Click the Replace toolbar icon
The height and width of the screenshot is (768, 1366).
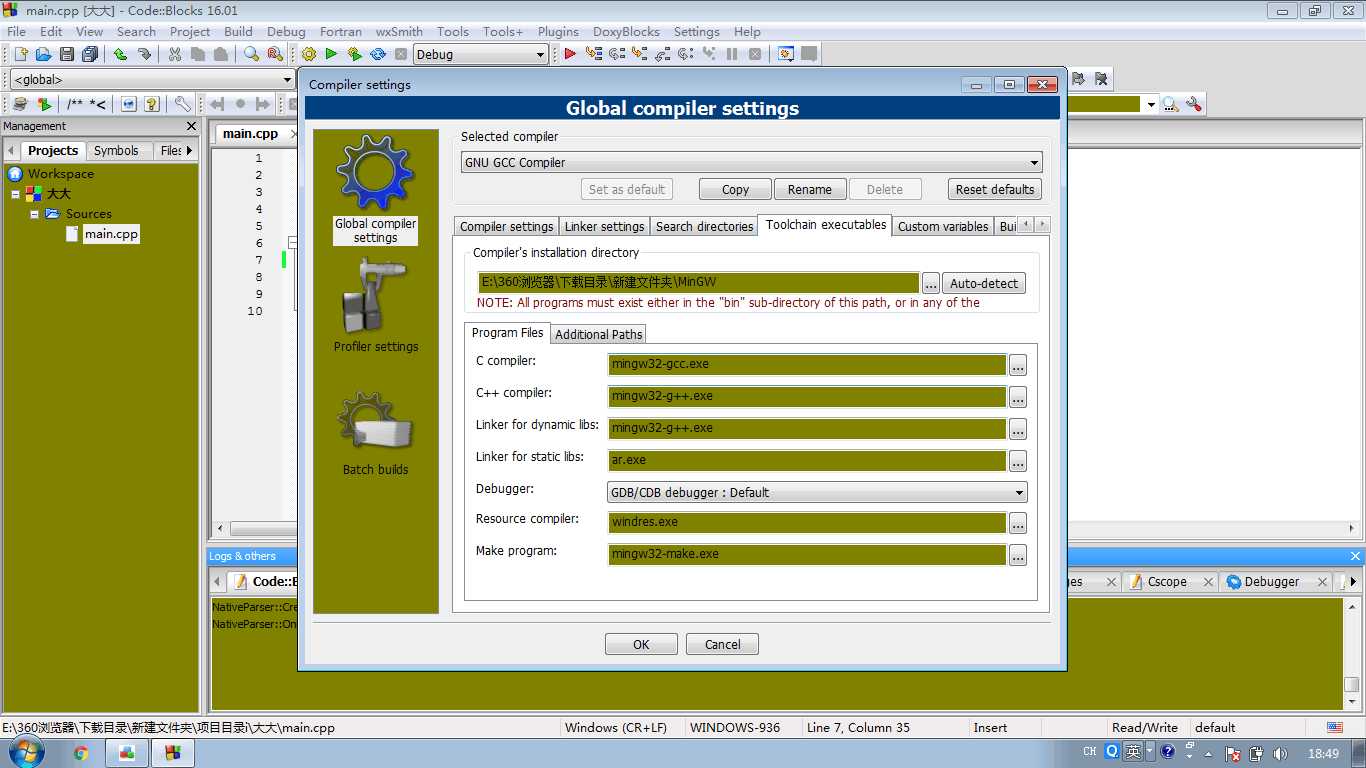(274, 54)
